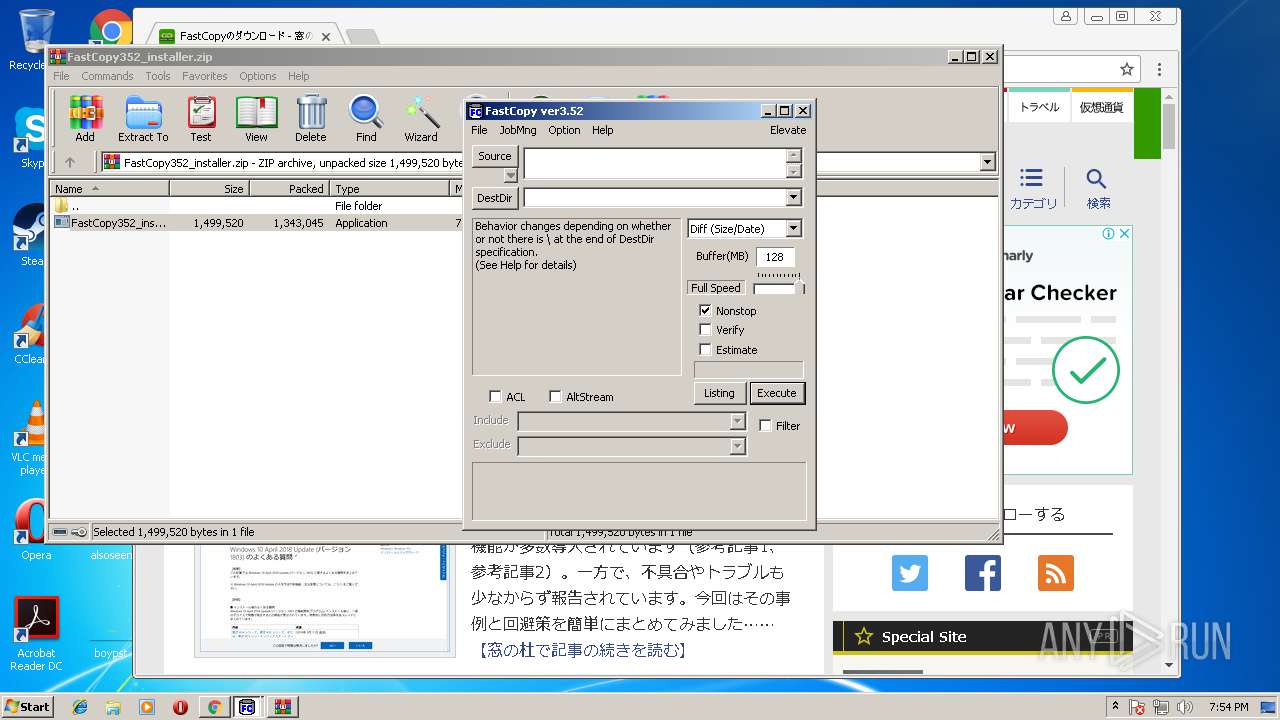Enable the Estimate checkbox
Image resolution: width=1280 pixels, height=720 pixels.
point(705,350)
